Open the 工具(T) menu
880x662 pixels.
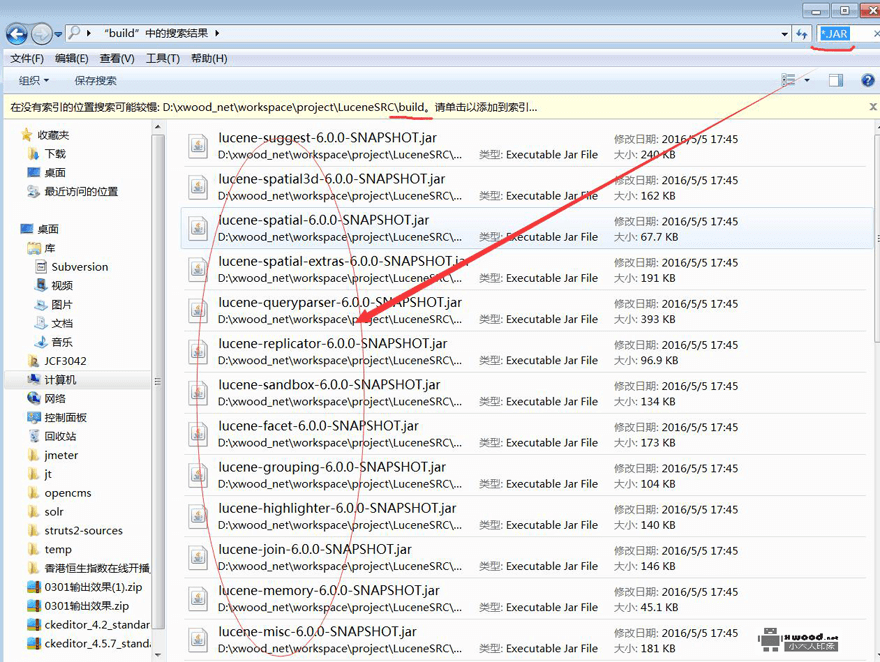pos(163,58)
